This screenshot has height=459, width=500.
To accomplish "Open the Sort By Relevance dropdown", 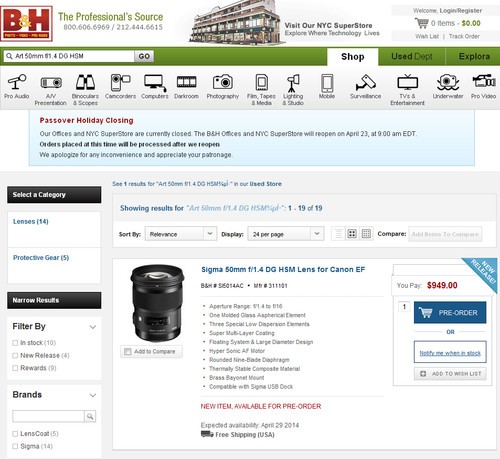I will click(x=181, y=234).
